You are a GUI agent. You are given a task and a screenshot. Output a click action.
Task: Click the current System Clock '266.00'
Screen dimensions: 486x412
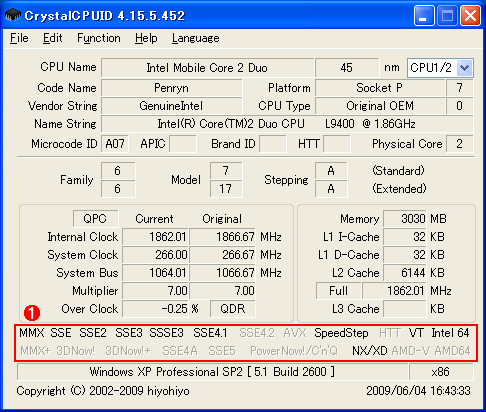coord(155,255)
